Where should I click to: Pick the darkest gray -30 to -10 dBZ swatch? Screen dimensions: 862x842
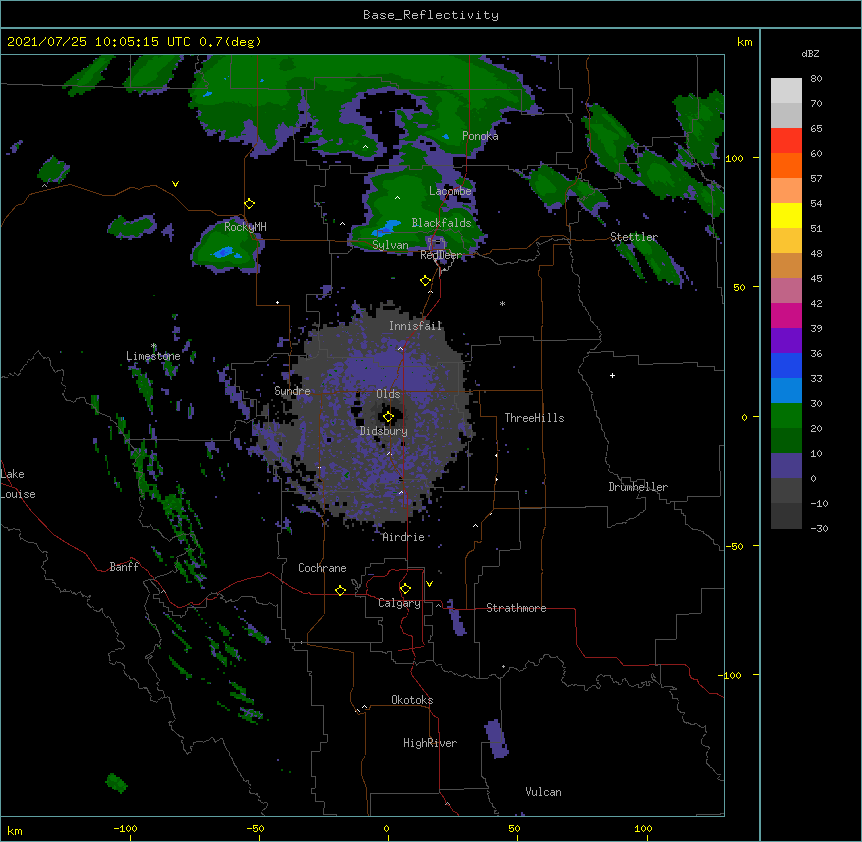786,516
